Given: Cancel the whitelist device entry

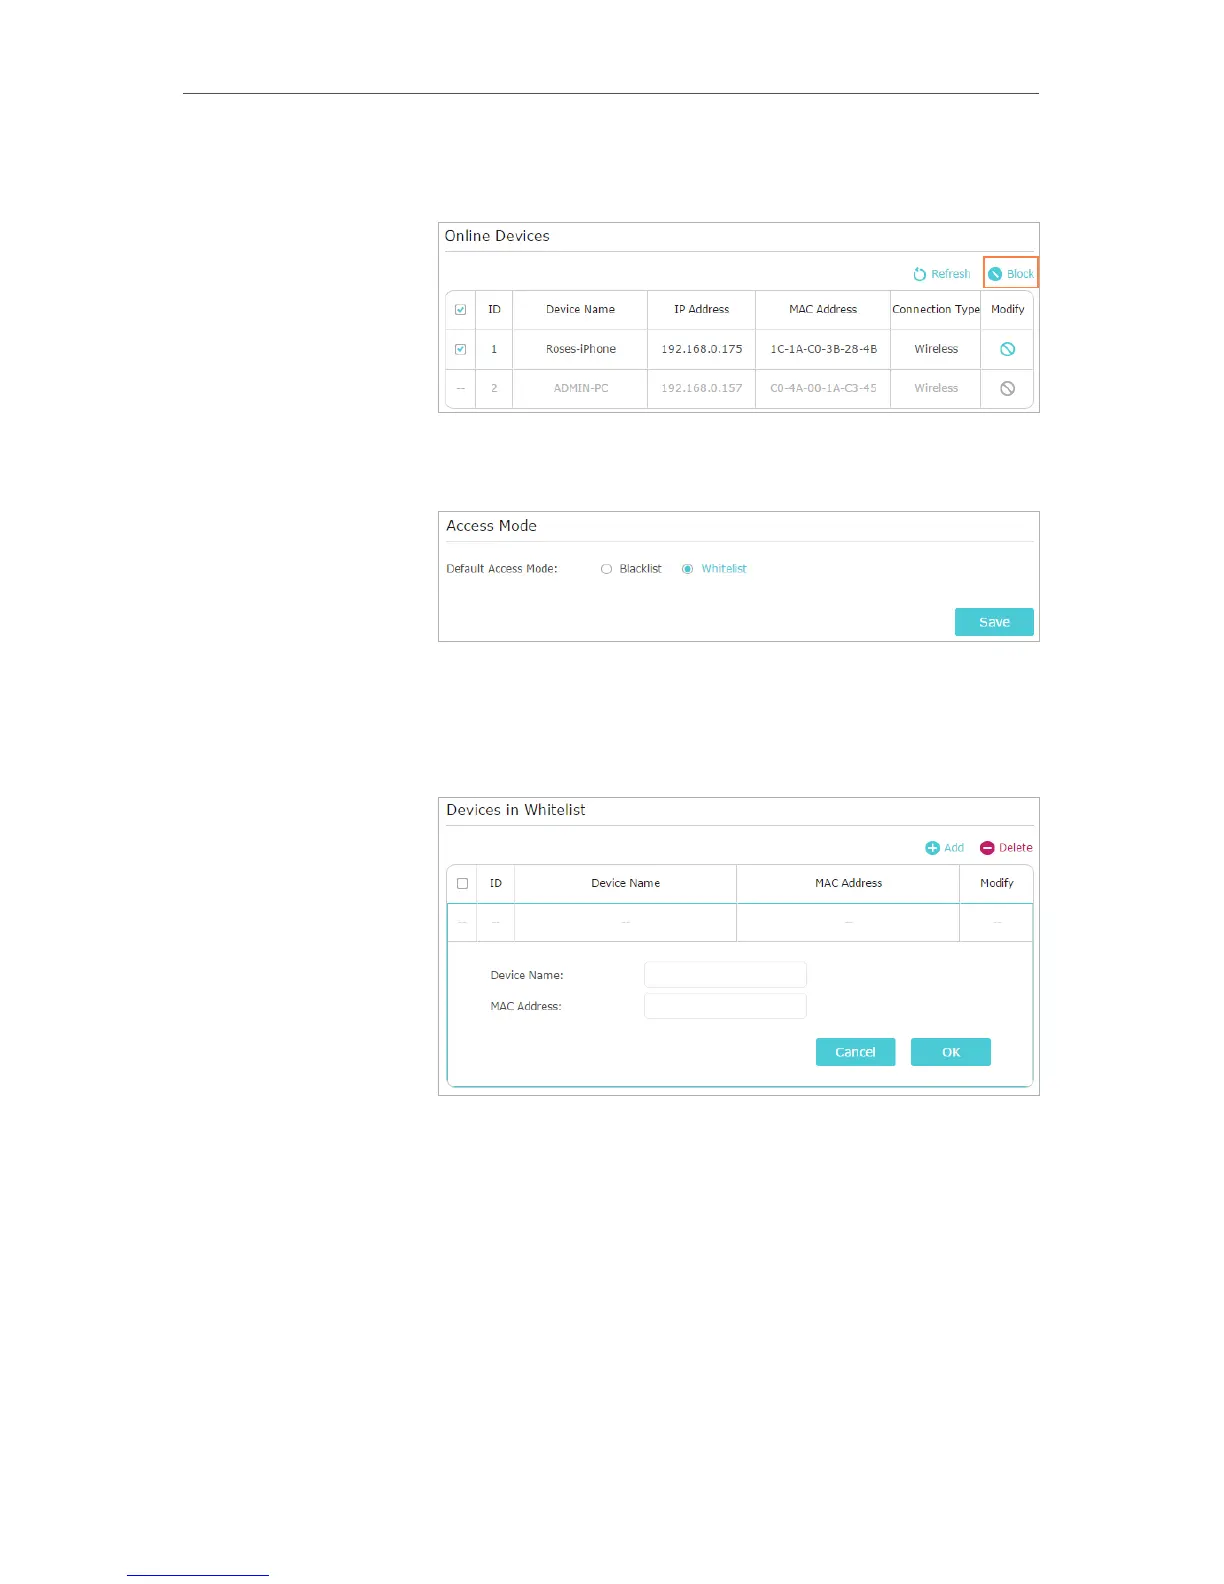Looking at the screenshot, I should pyautogui.click(x=855, y=1052).
